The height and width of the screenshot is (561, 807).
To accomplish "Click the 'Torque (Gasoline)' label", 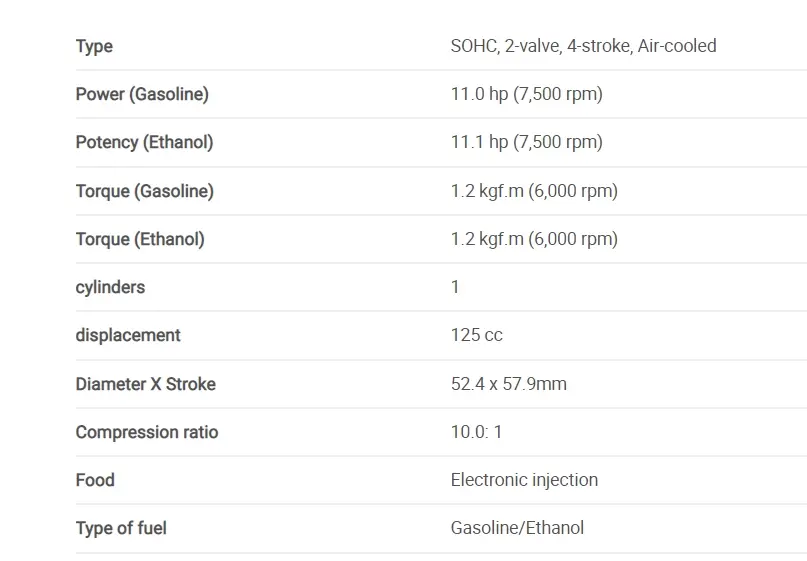I will click(x=145, y=191).
